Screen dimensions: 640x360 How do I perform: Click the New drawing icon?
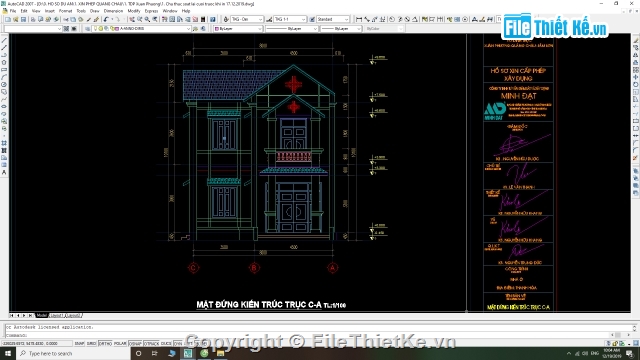click(x=8, y=19)
